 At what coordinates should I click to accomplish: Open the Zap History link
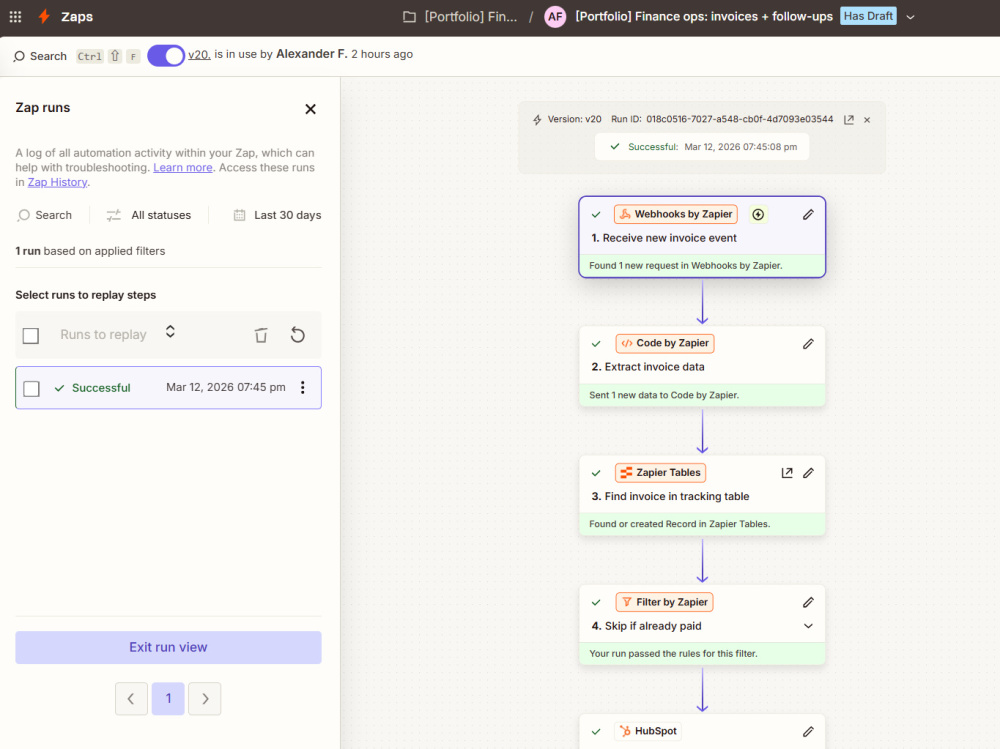pyautogui.click(x=57, y=182)
